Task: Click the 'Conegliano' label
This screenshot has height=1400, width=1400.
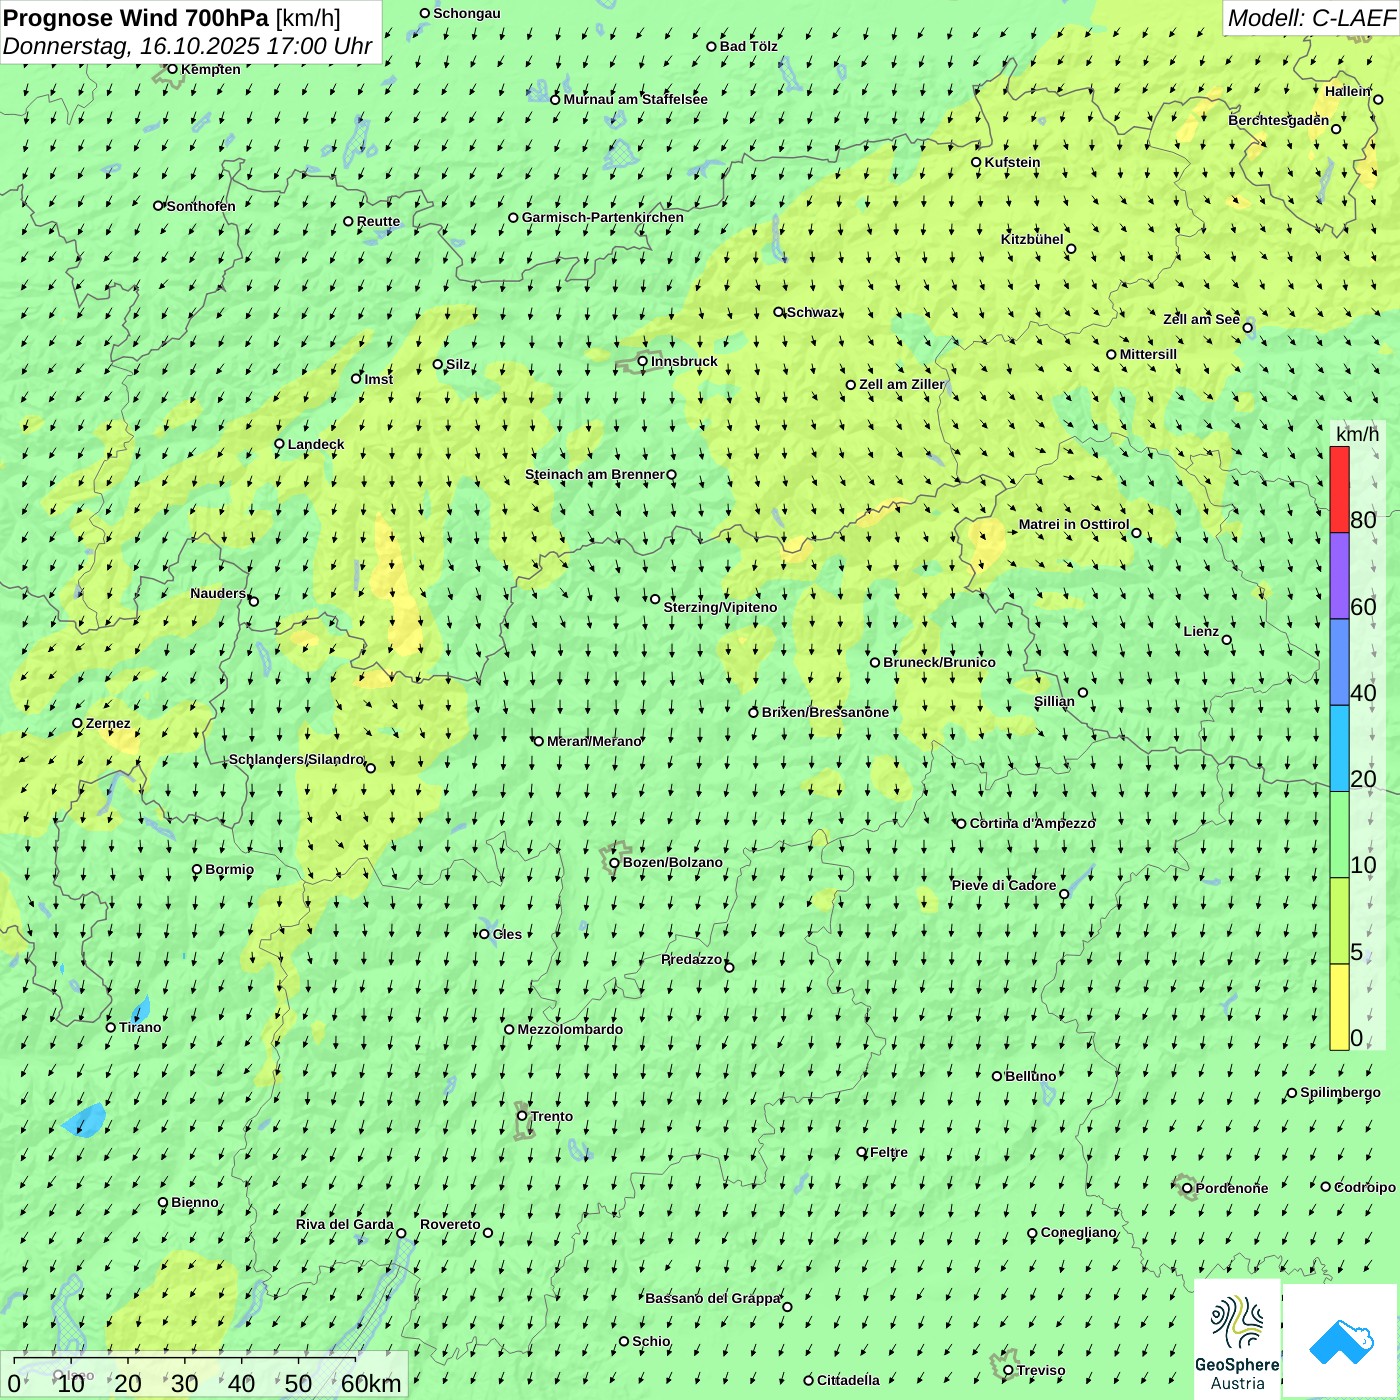Action: 1079,1232
